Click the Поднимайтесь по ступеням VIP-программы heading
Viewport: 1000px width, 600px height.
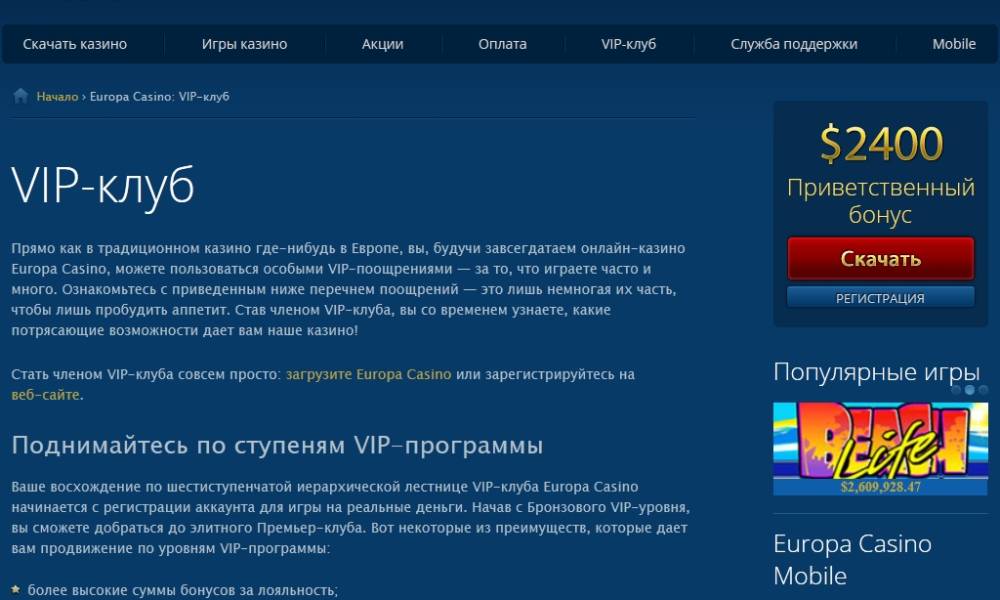tap(277, 445)
